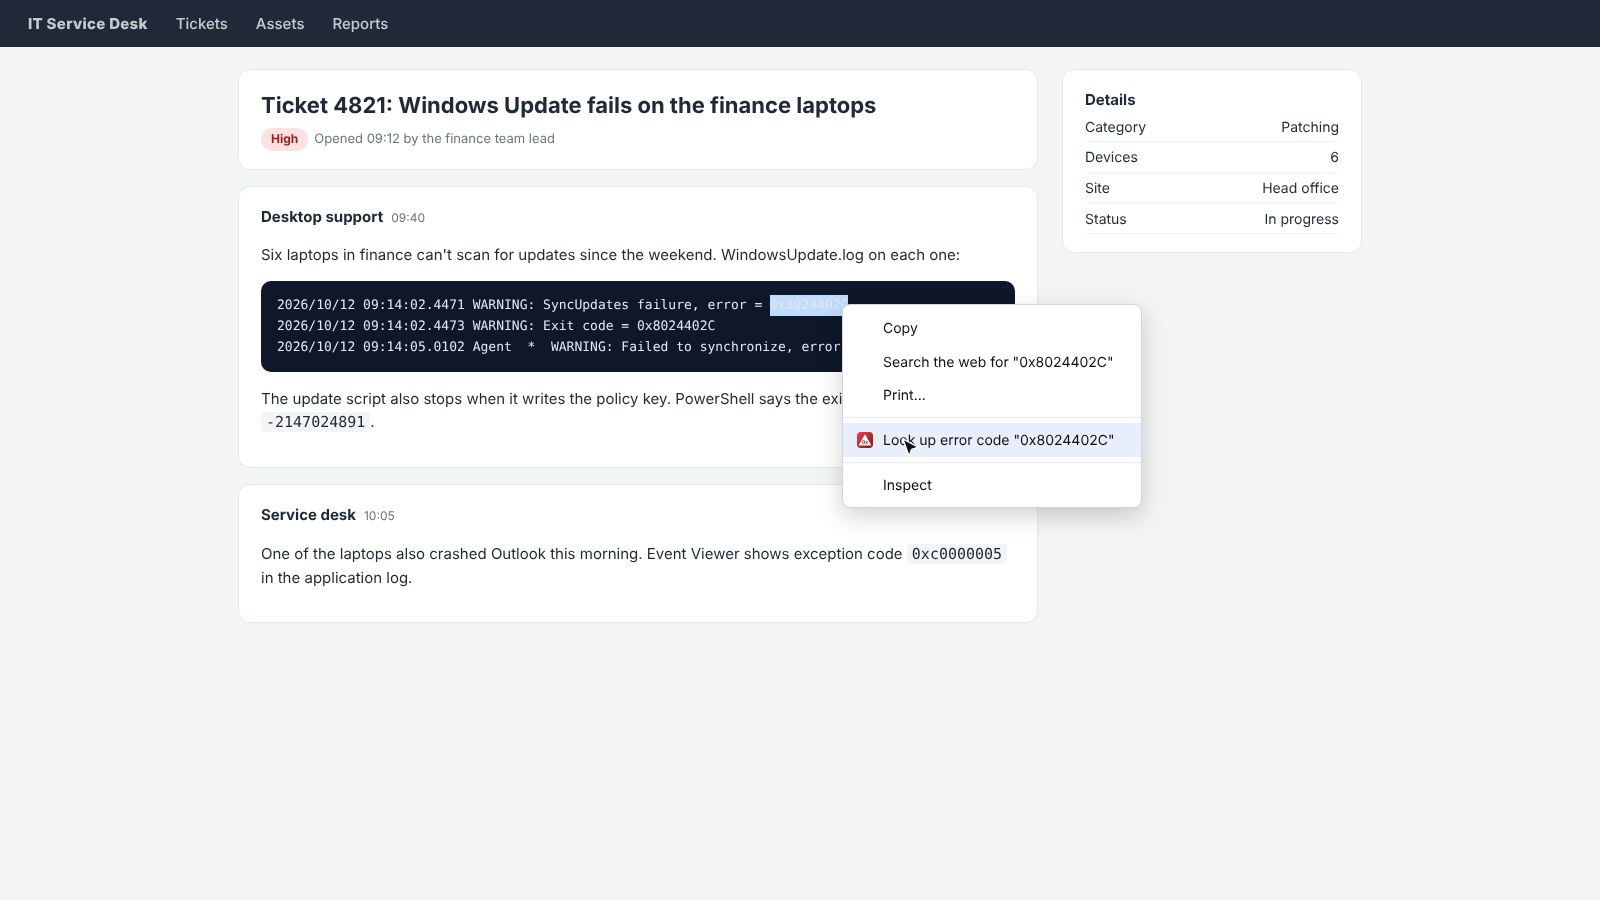Image resolution: width=1600 pixels, height=900 pixels.
Task: Click the 10:05 comment timestamp
Action: [379, 516]
